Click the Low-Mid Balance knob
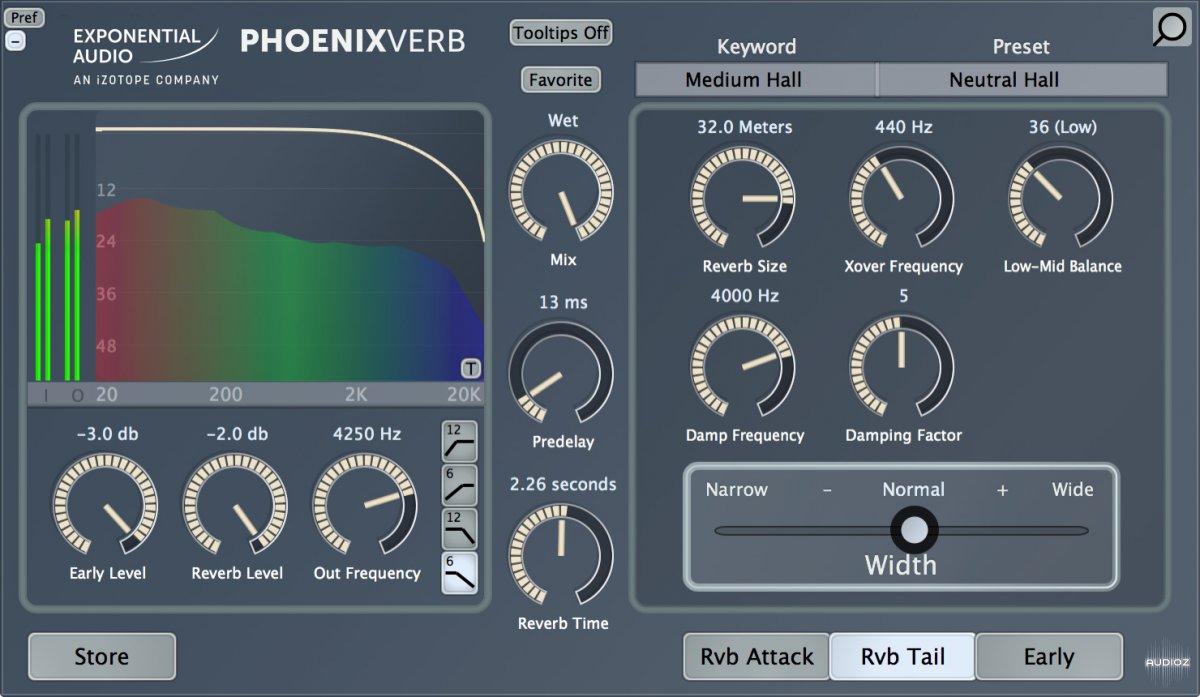 click(x=1061, y=197)
